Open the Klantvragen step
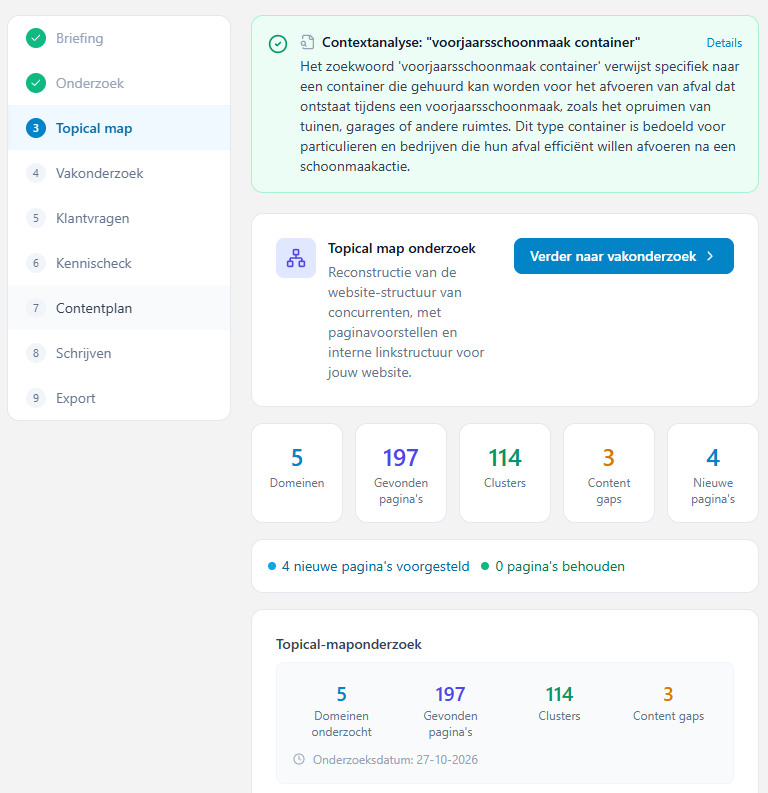The height and width of the screenshot is (793, 768). pos(119,218)
